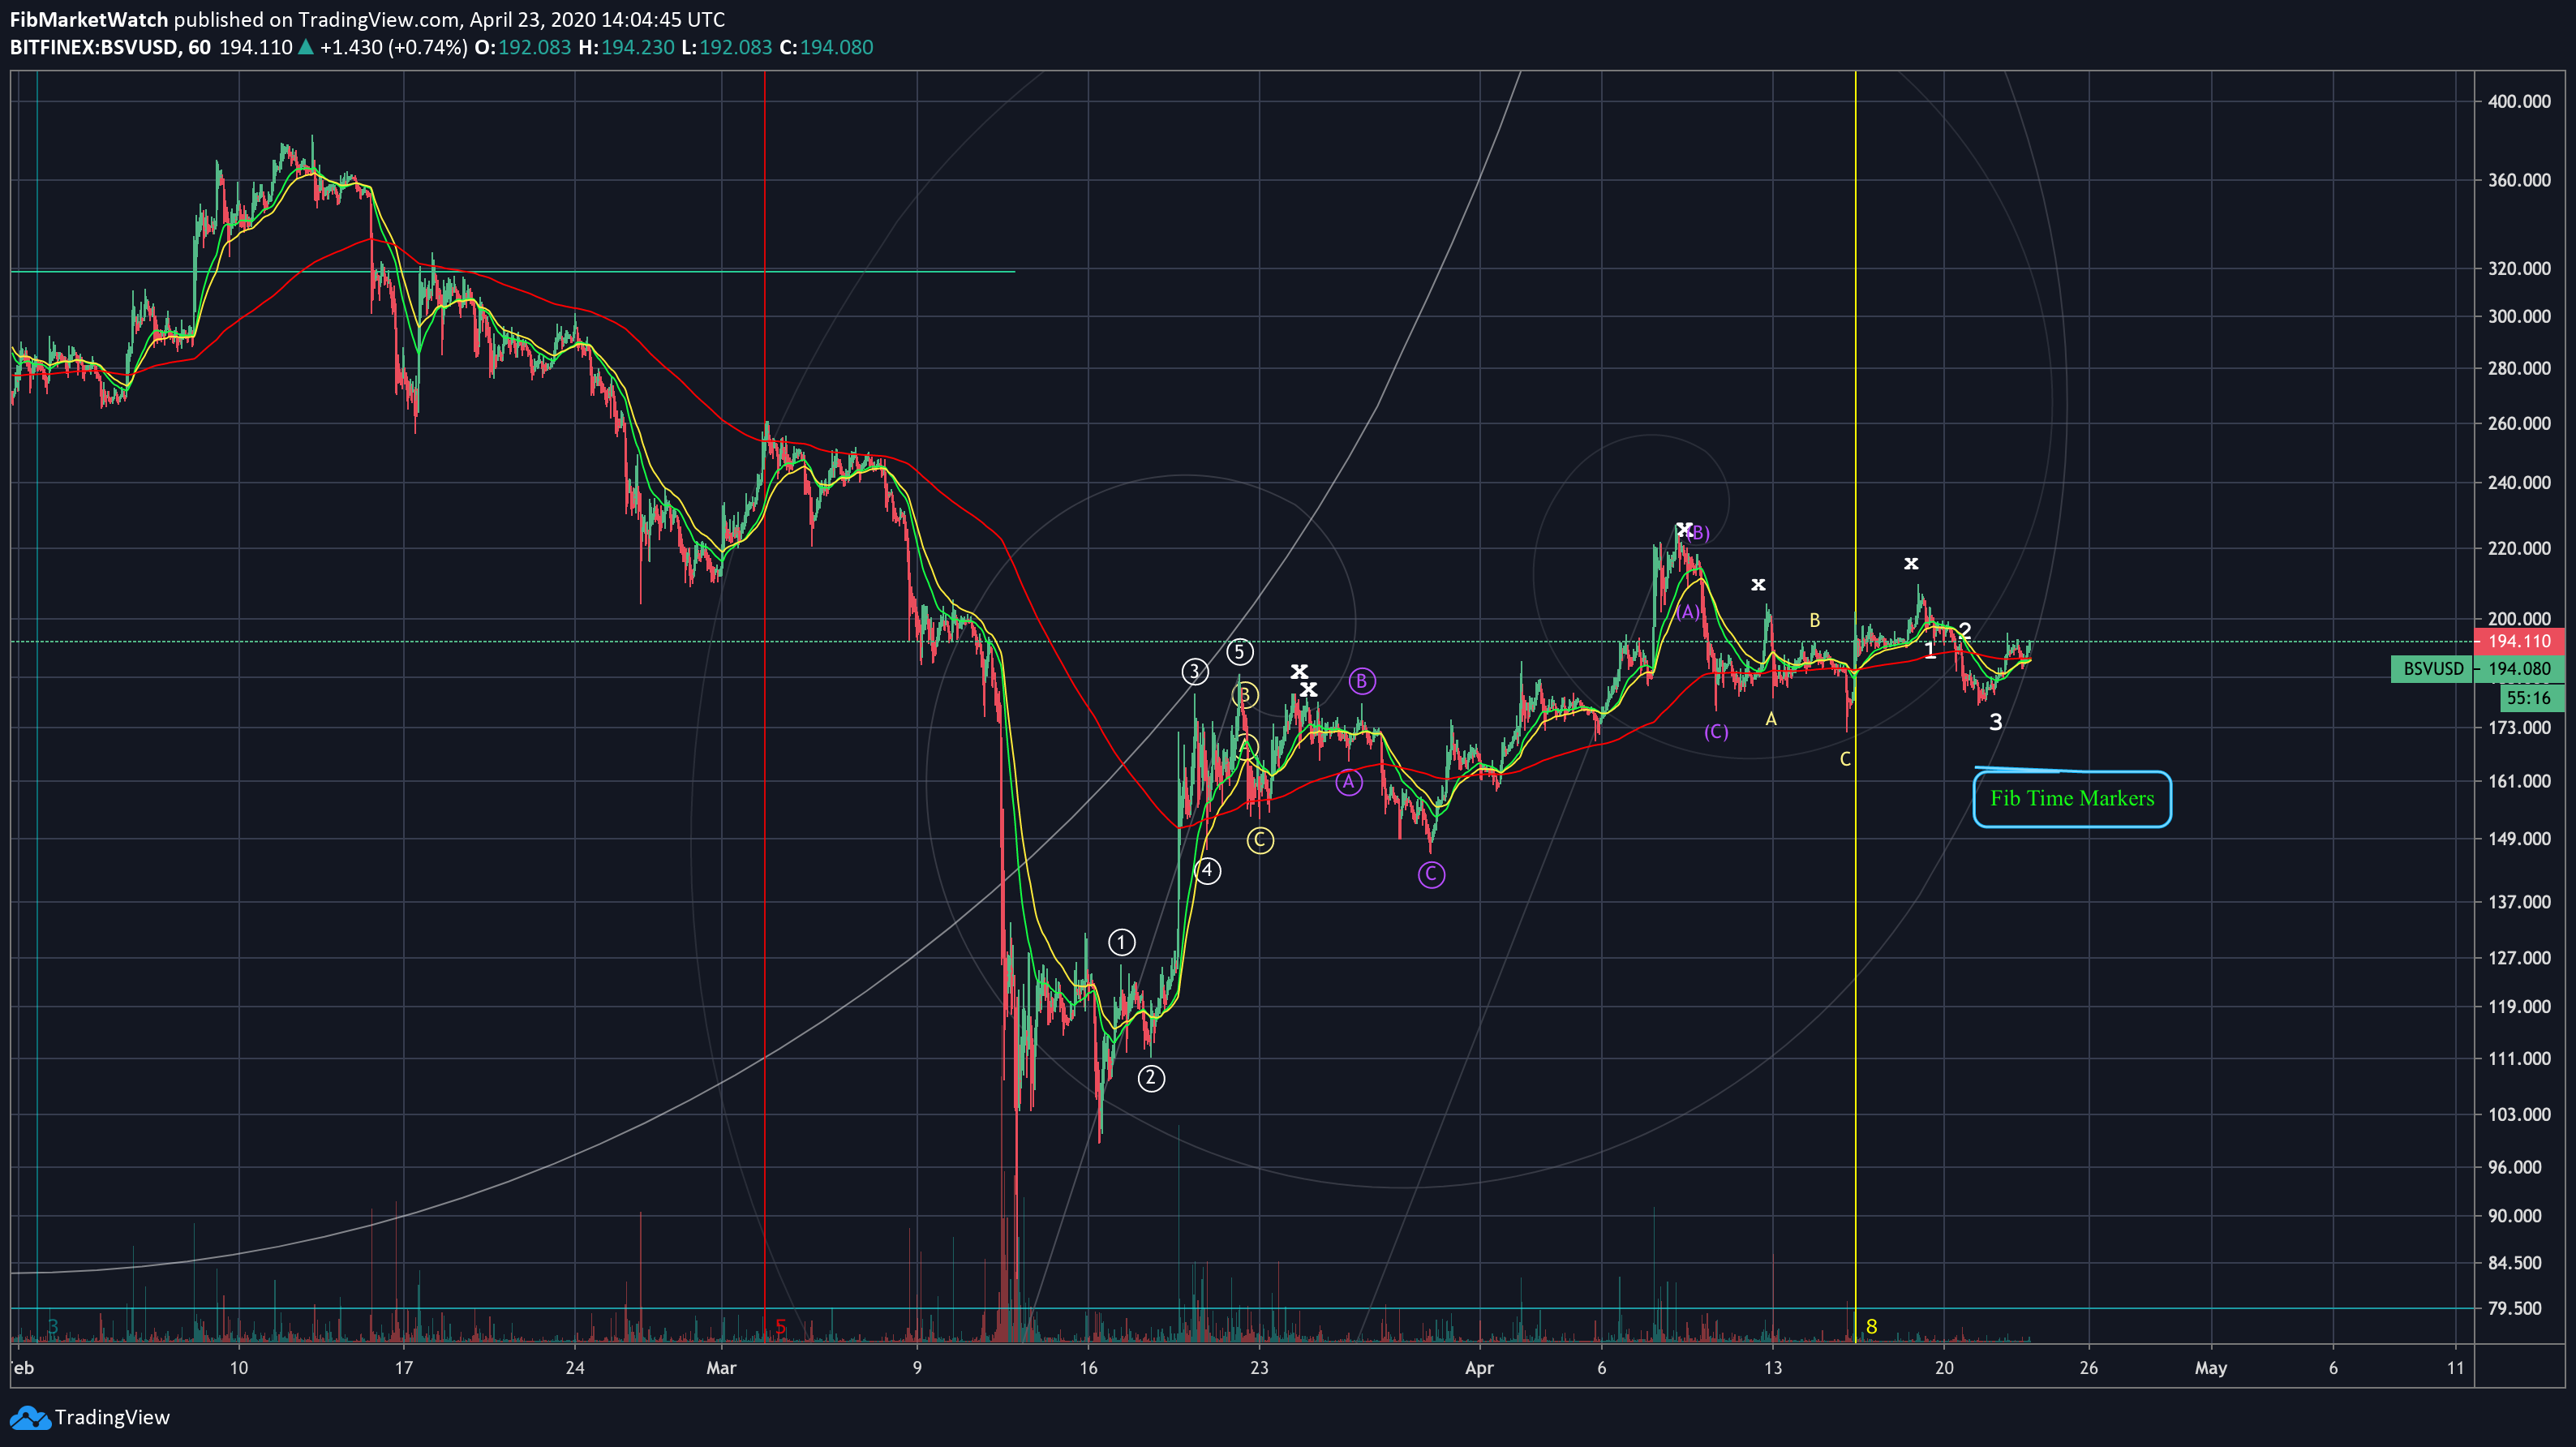Click the 360.000 price axis label
2576x1447 pixels.
click(x=2519, y=180)
